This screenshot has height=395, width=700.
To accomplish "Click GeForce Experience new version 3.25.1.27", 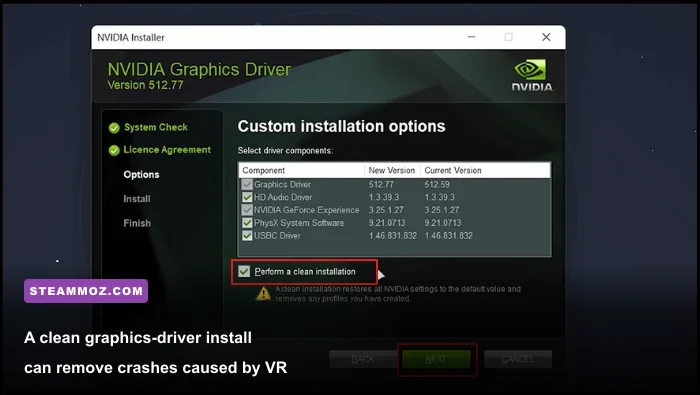I will (x=386, y=210).
